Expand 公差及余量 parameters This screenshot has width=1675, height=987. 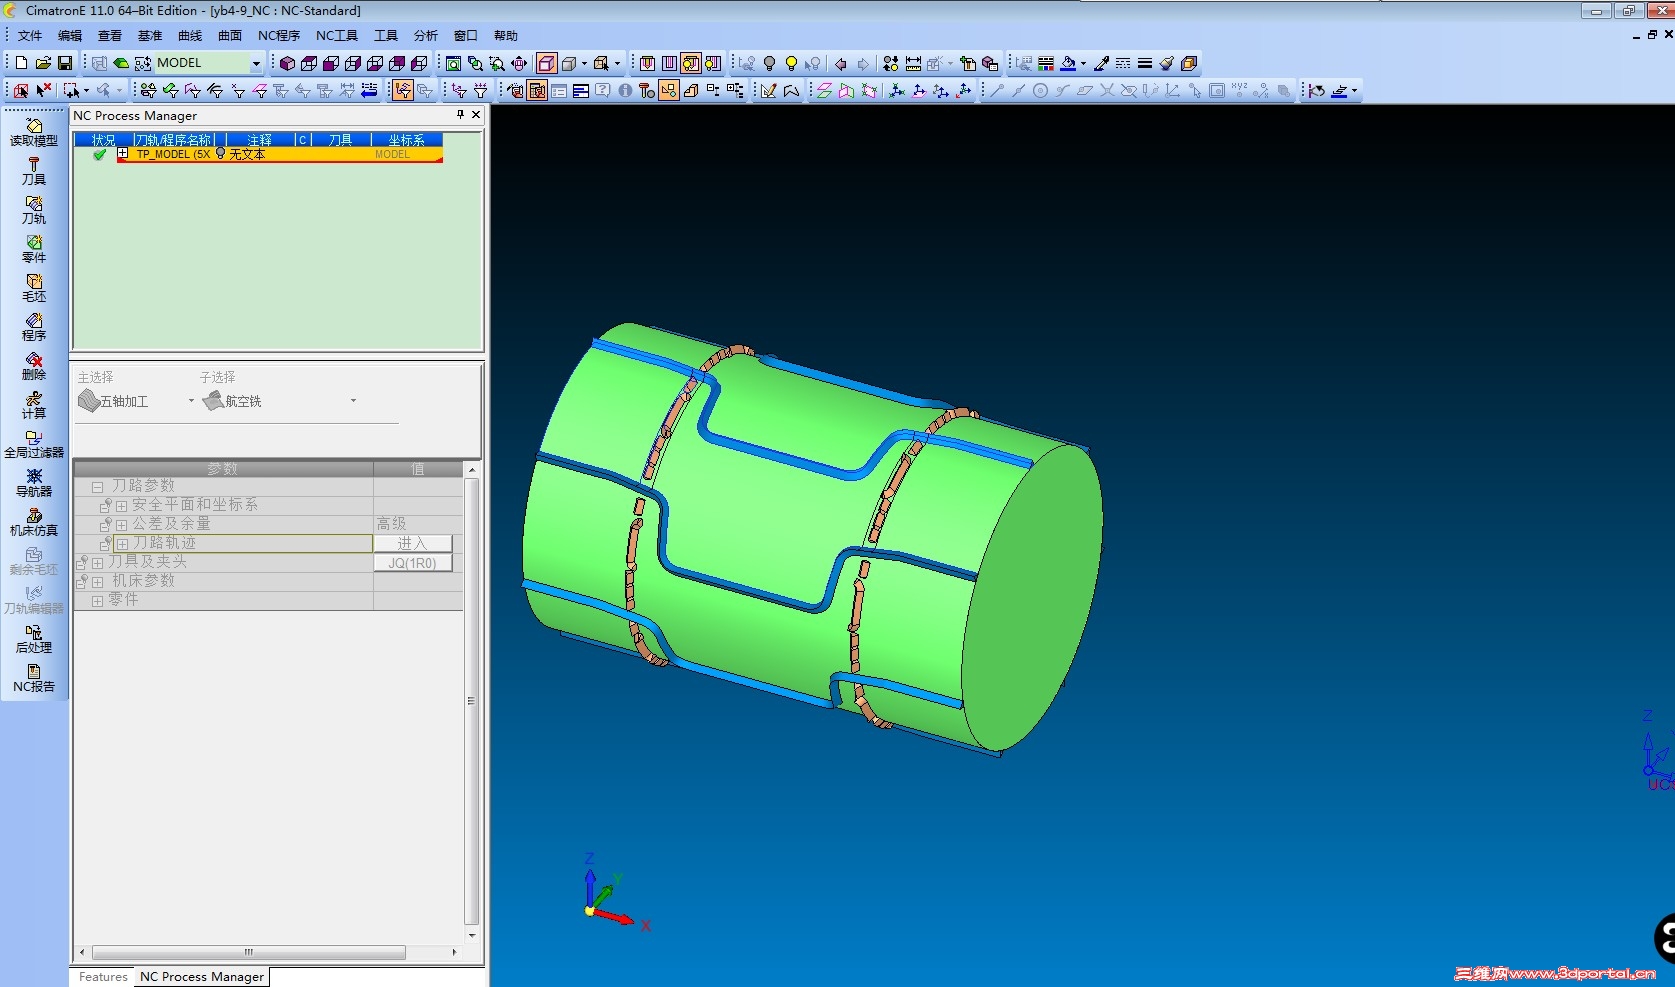click(122, 525)
